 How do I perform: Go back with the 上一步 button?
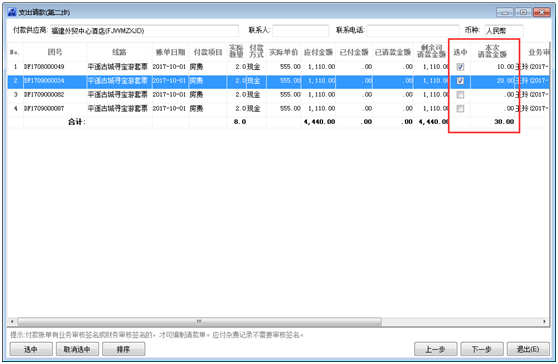[x=436, y=349]
